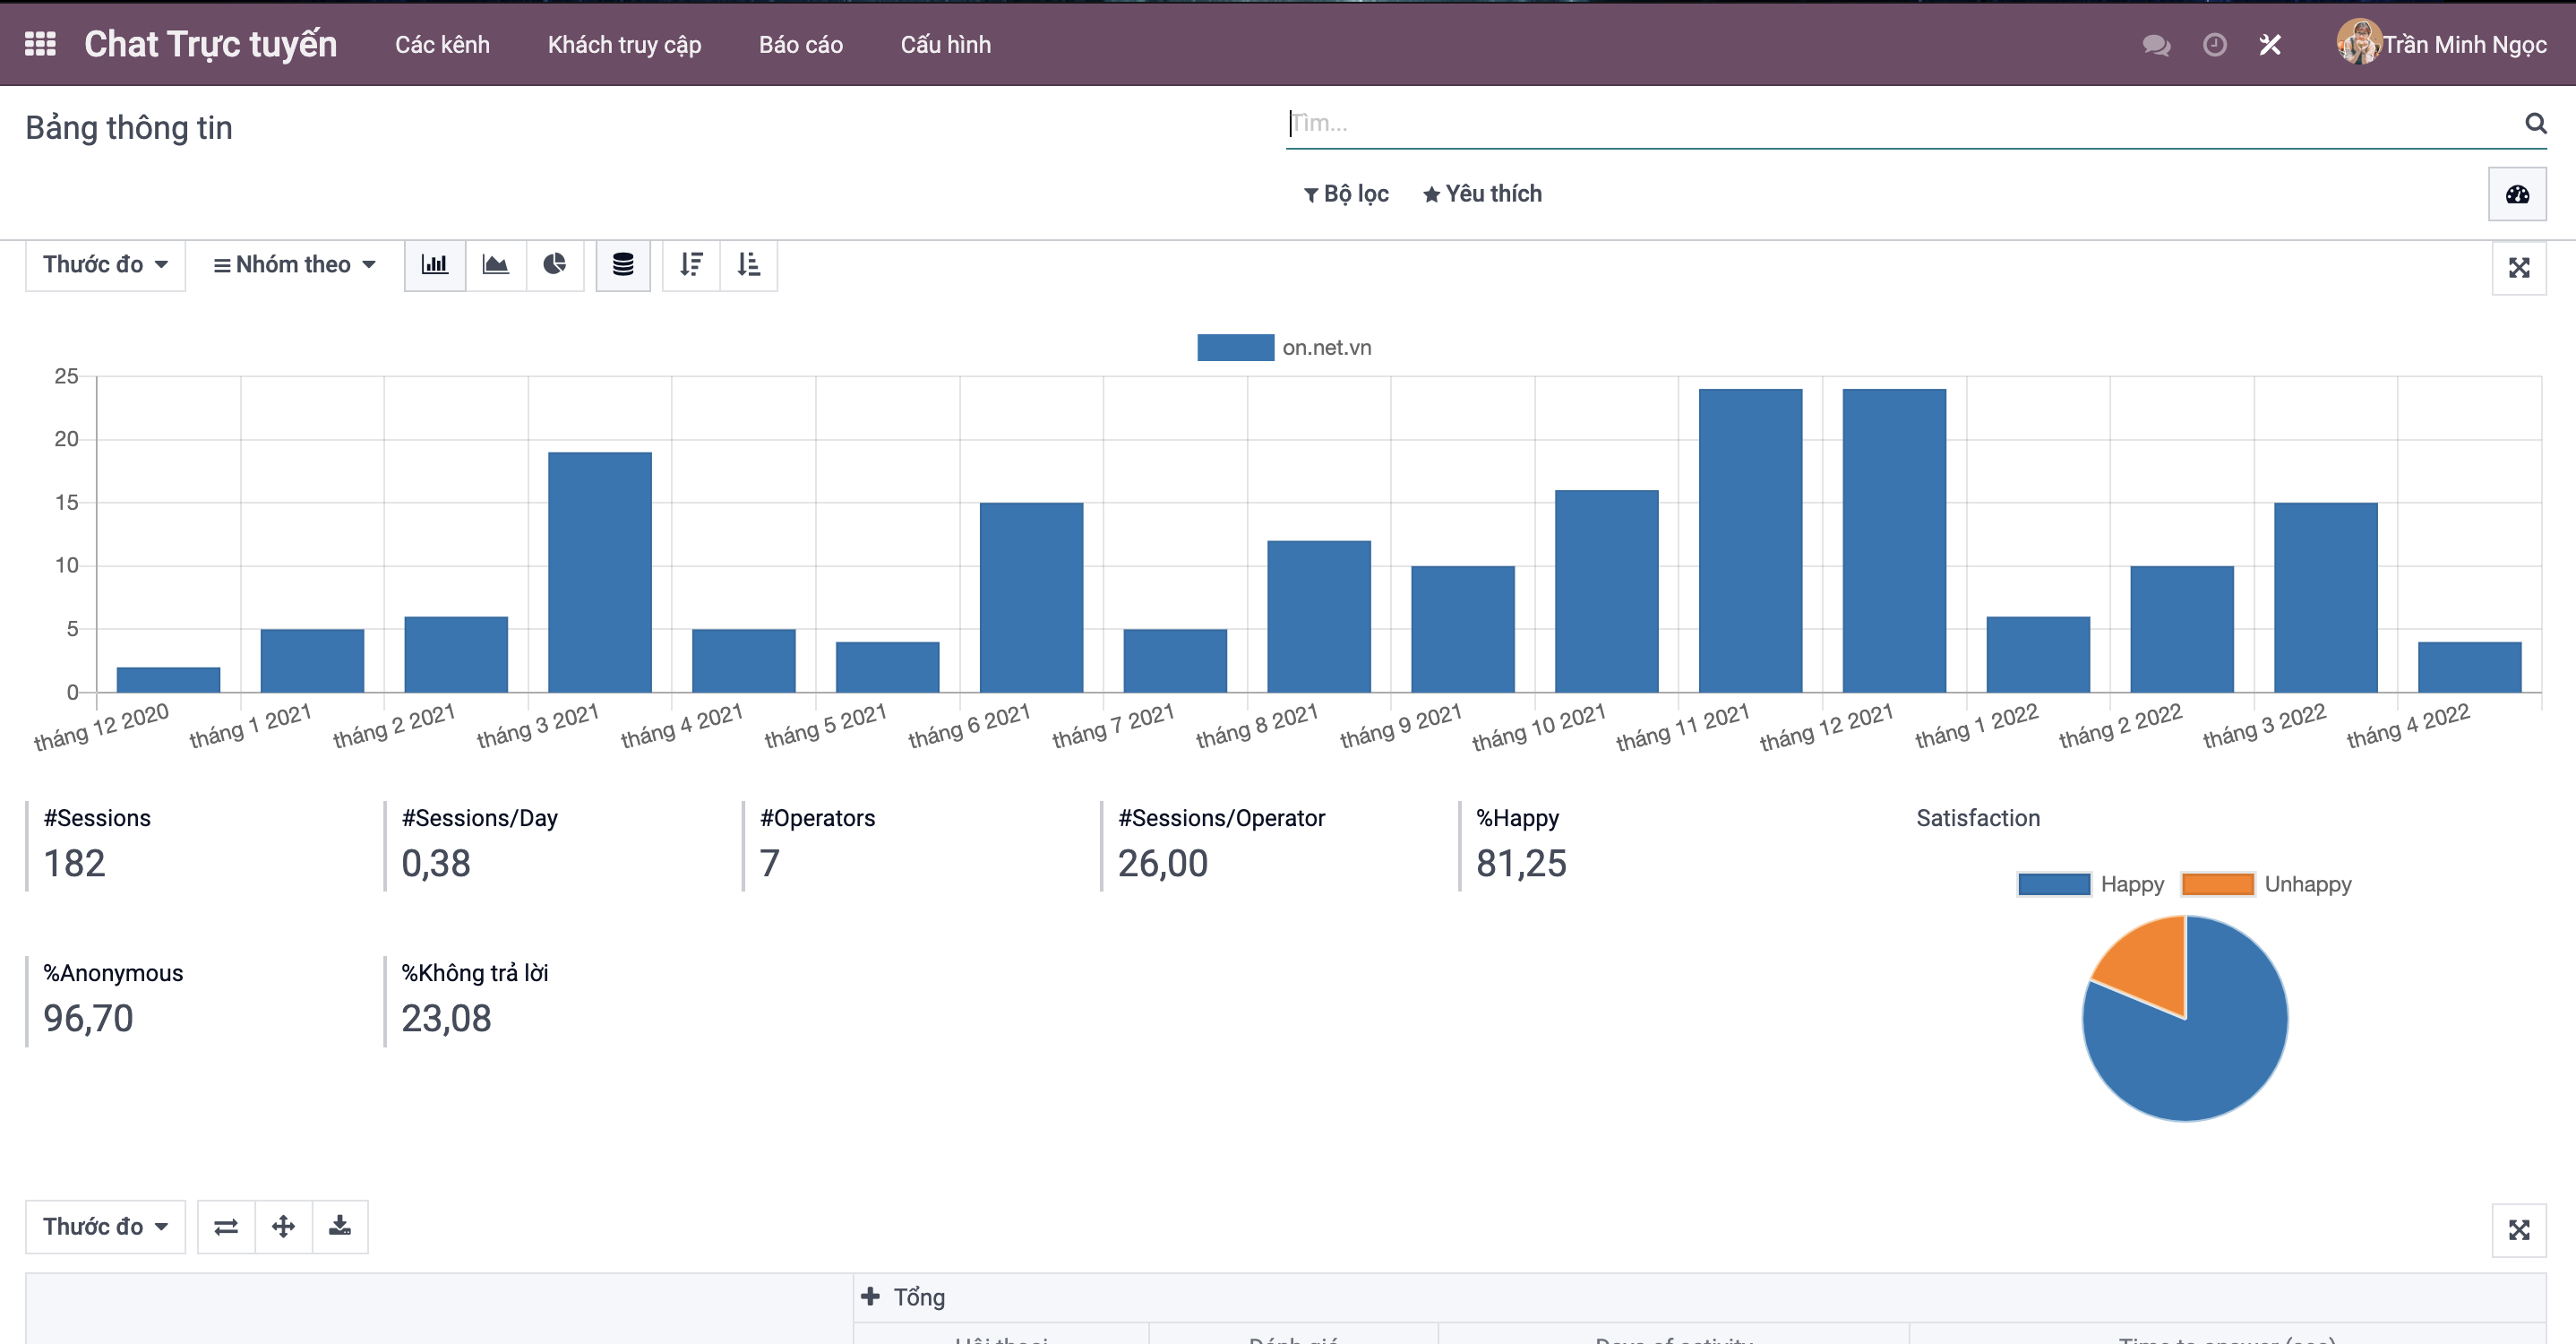
Task: Switch to bar chart view
Action: click(434, 265)
